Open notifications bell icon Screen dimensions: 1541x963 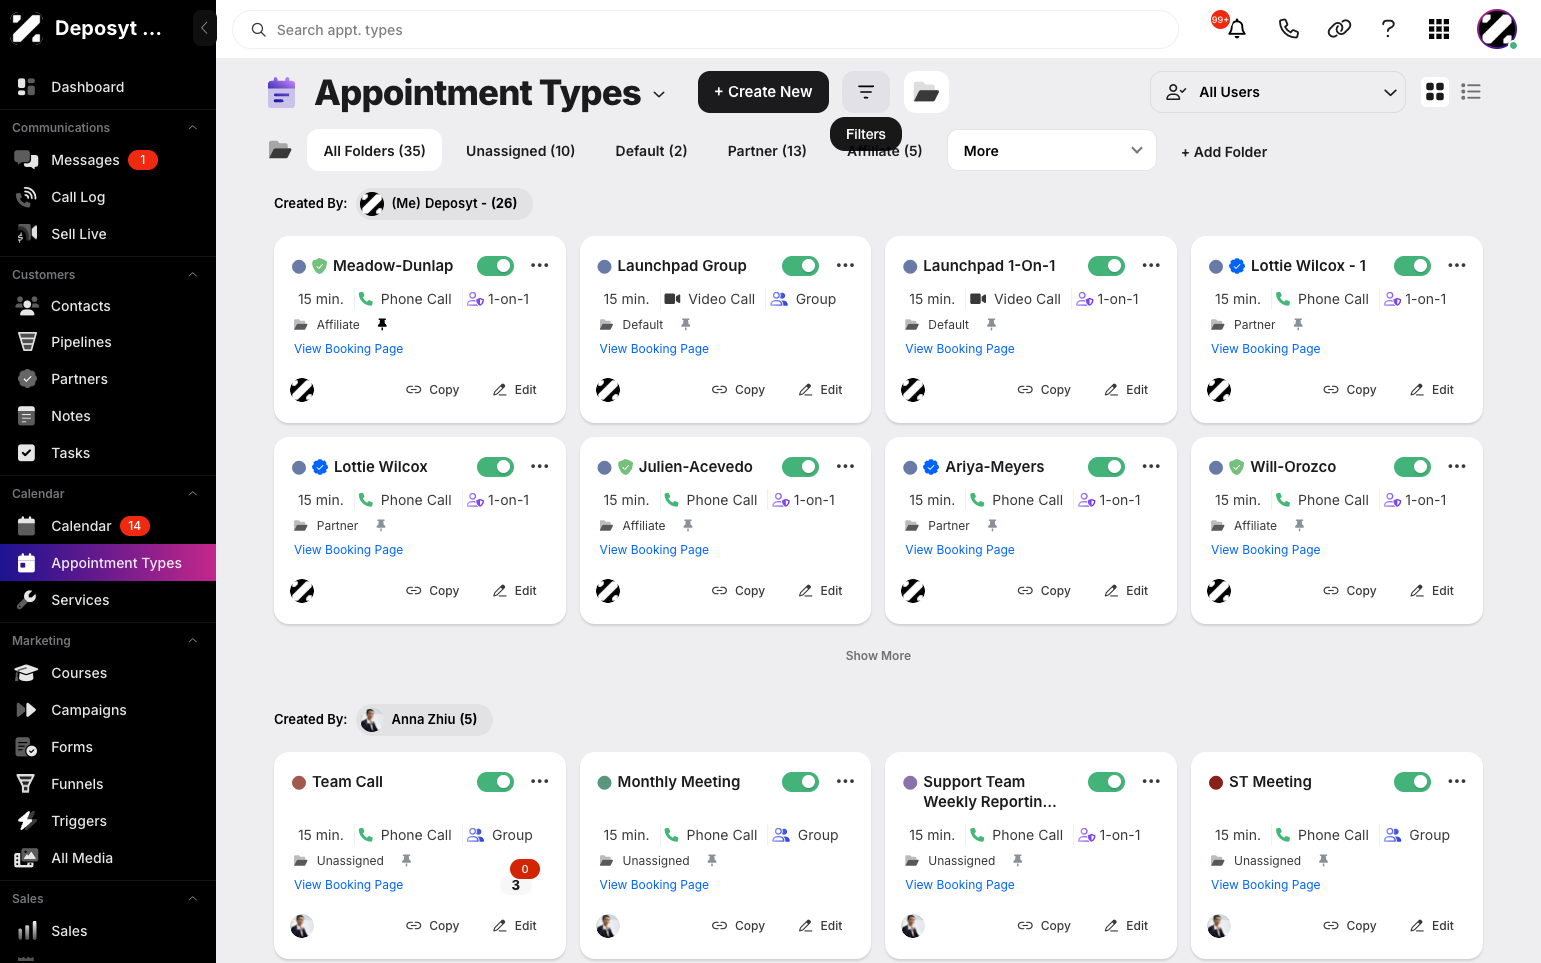pos(1237,29)
